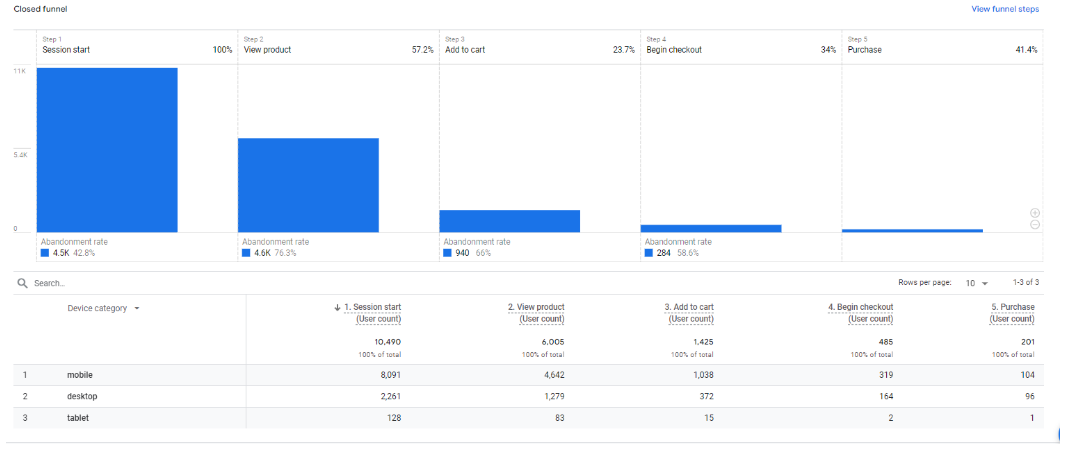Select the tablet row label
Image resolution: width=1086 pixels, height=468 pixels.
pos(78,418)
